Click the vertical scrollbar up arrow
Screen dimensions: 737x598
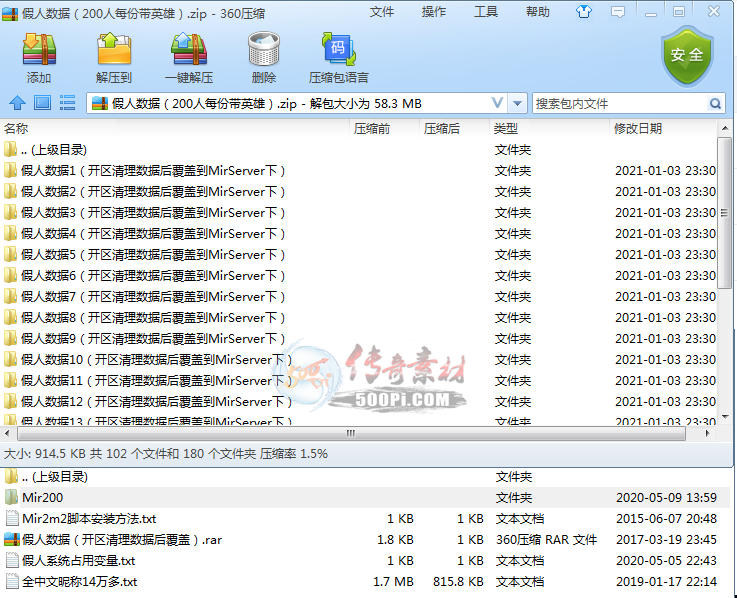coord(725,128)
